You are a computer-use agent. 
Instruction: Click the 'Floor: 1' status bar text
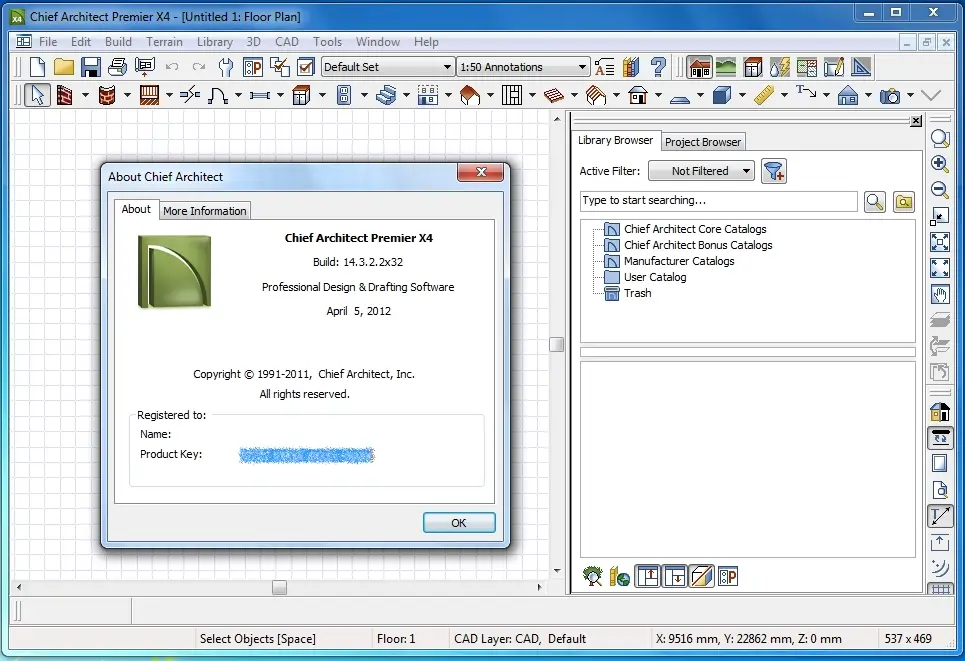[396, 639]
